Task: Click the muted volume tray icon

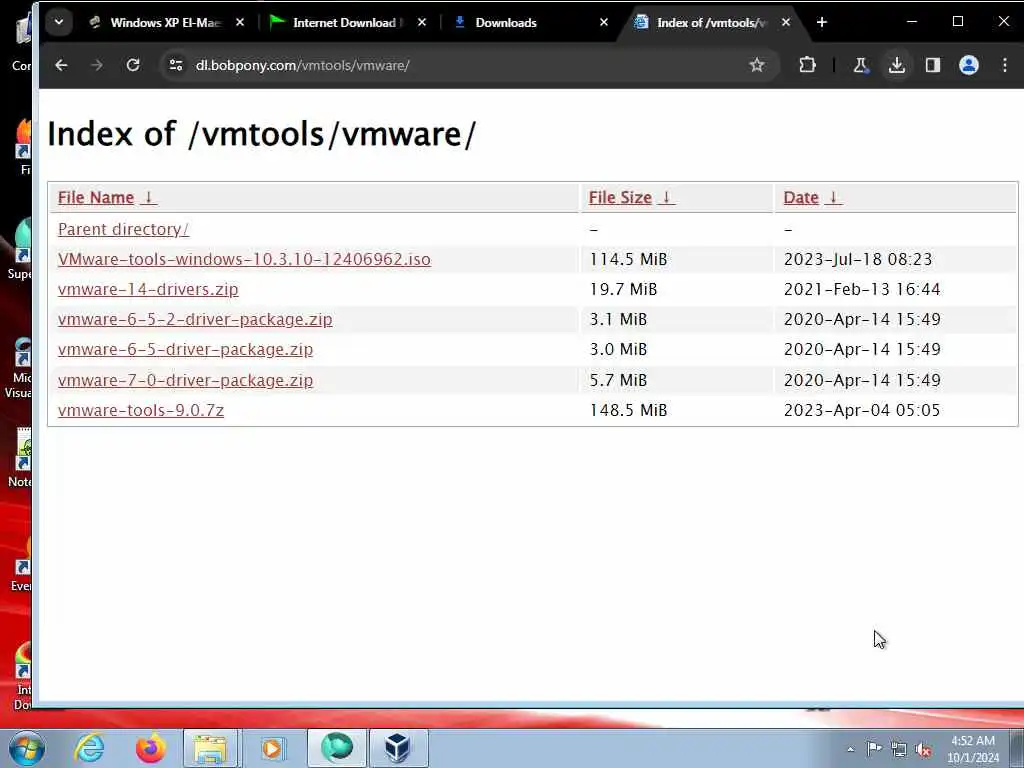Action: (x=923, y=750)
